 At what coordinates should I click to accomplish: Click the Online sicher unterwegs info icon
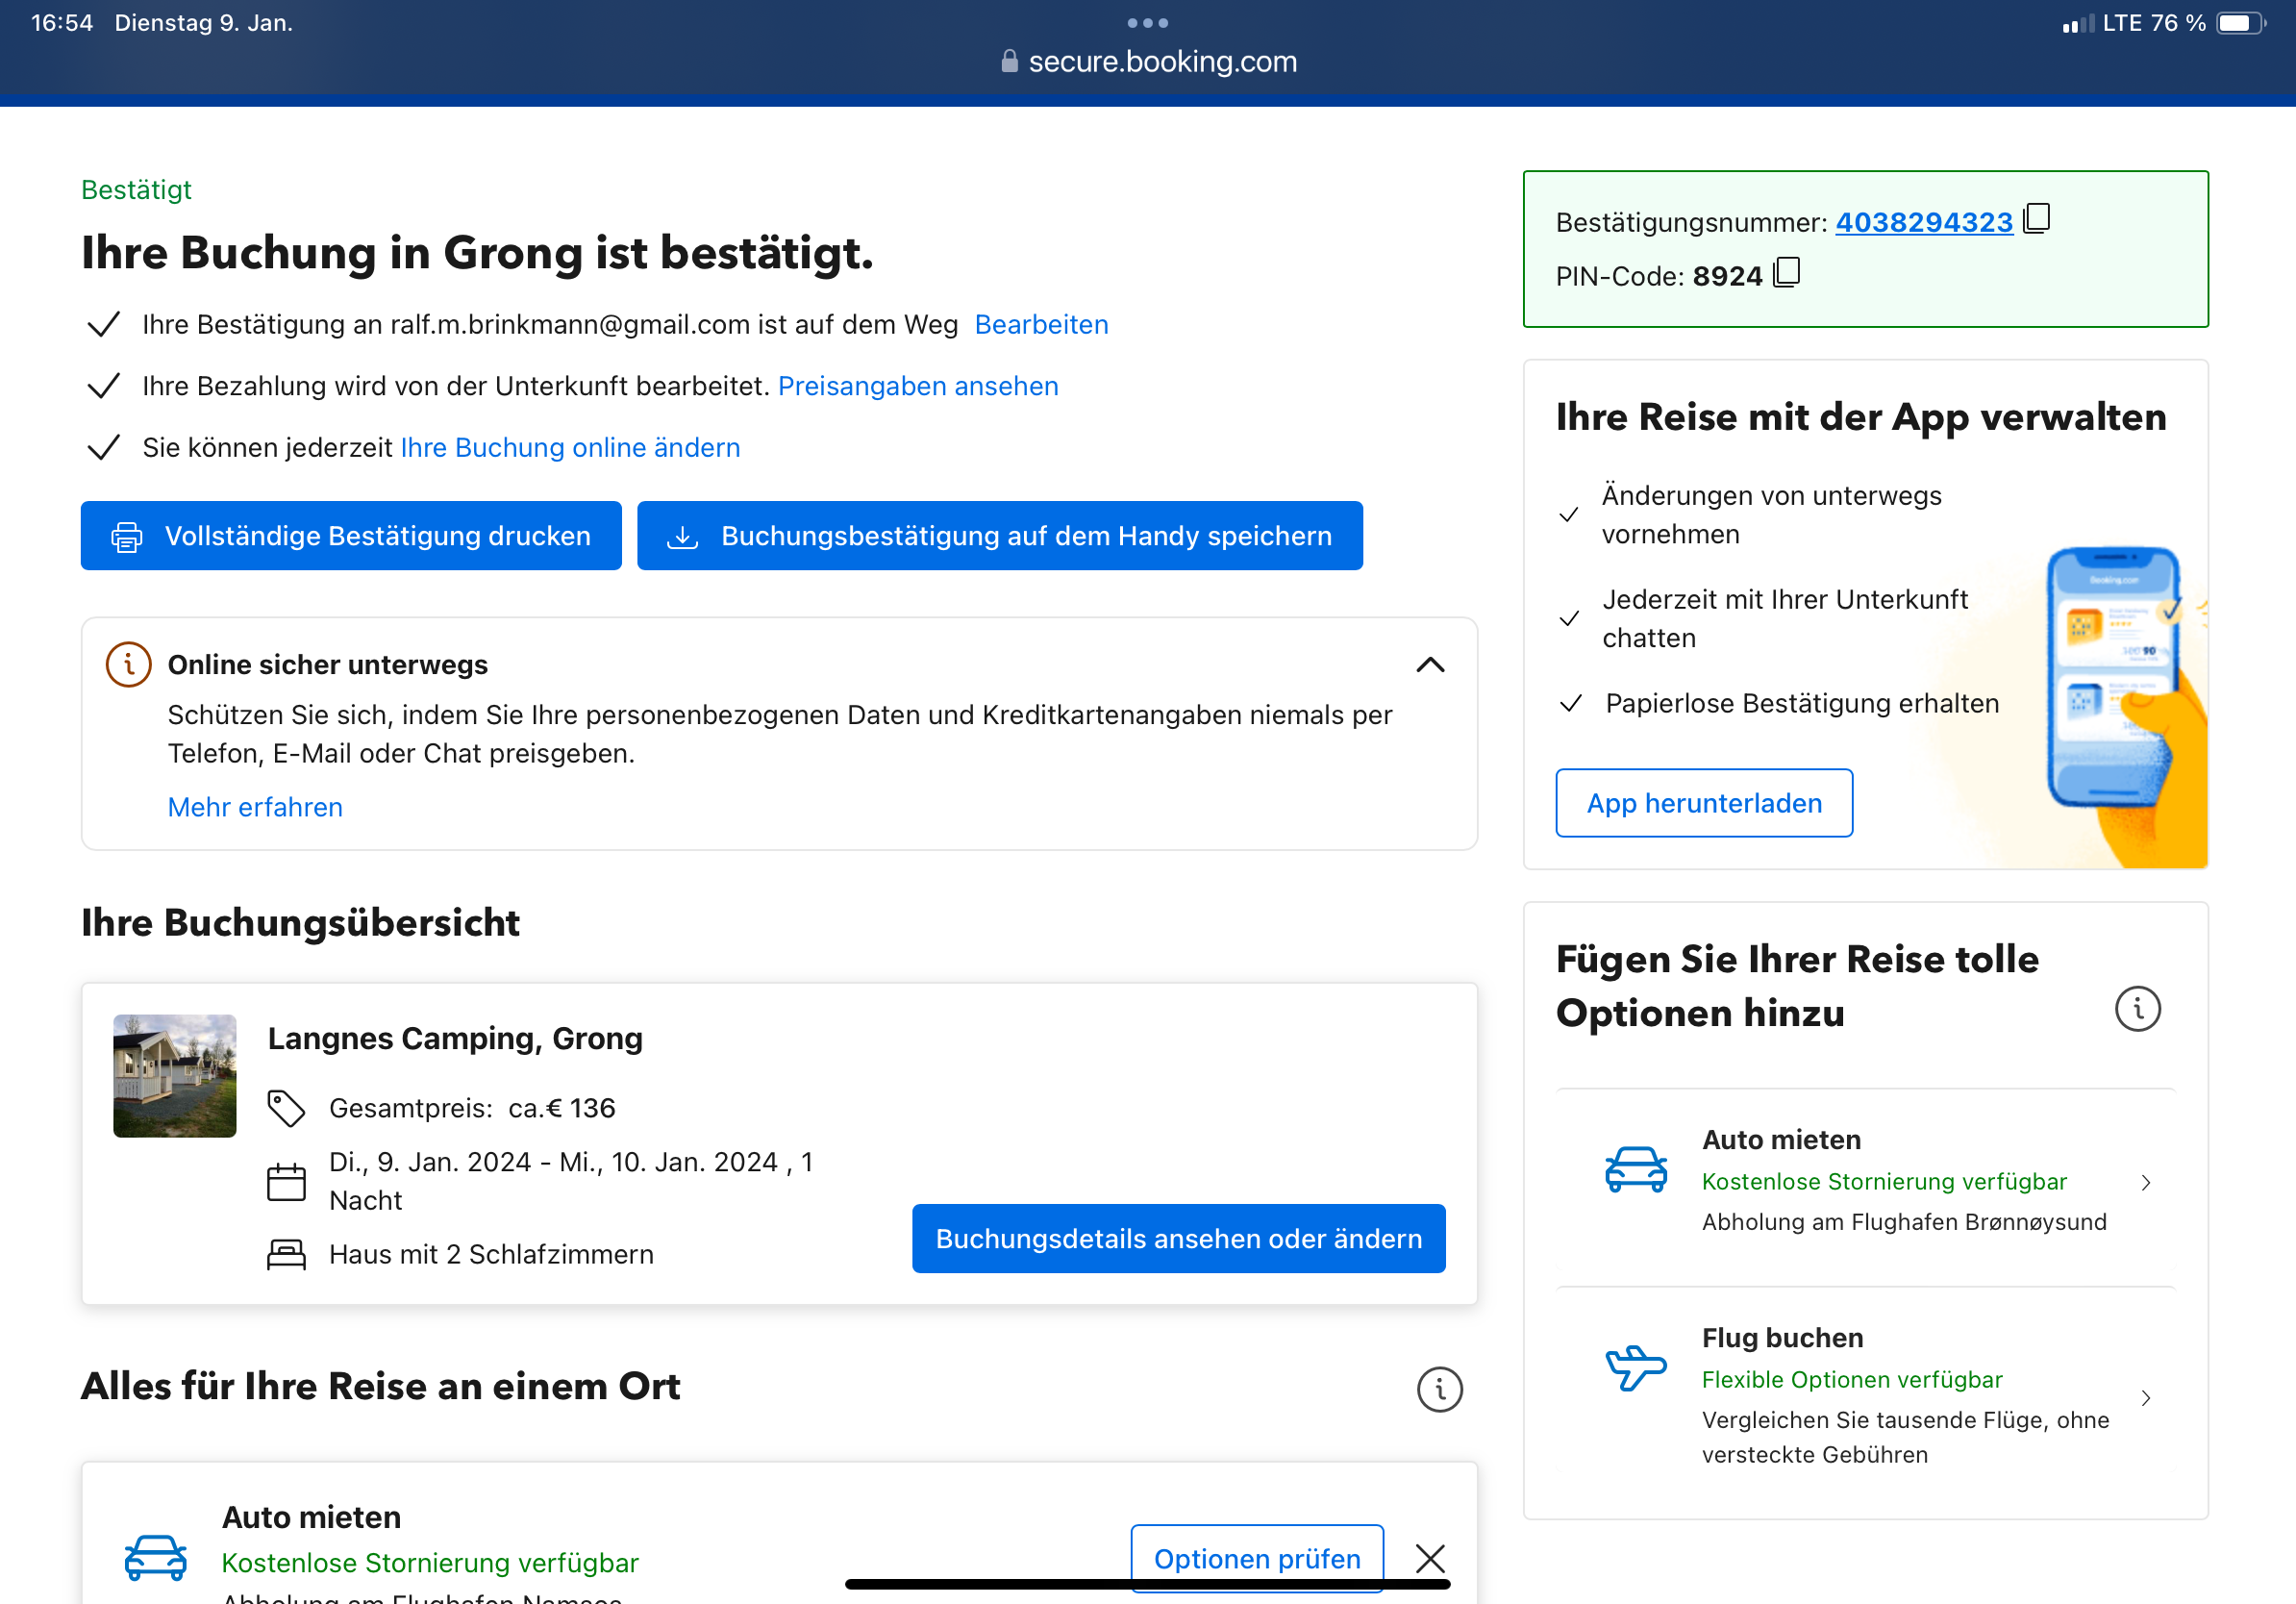129,665
